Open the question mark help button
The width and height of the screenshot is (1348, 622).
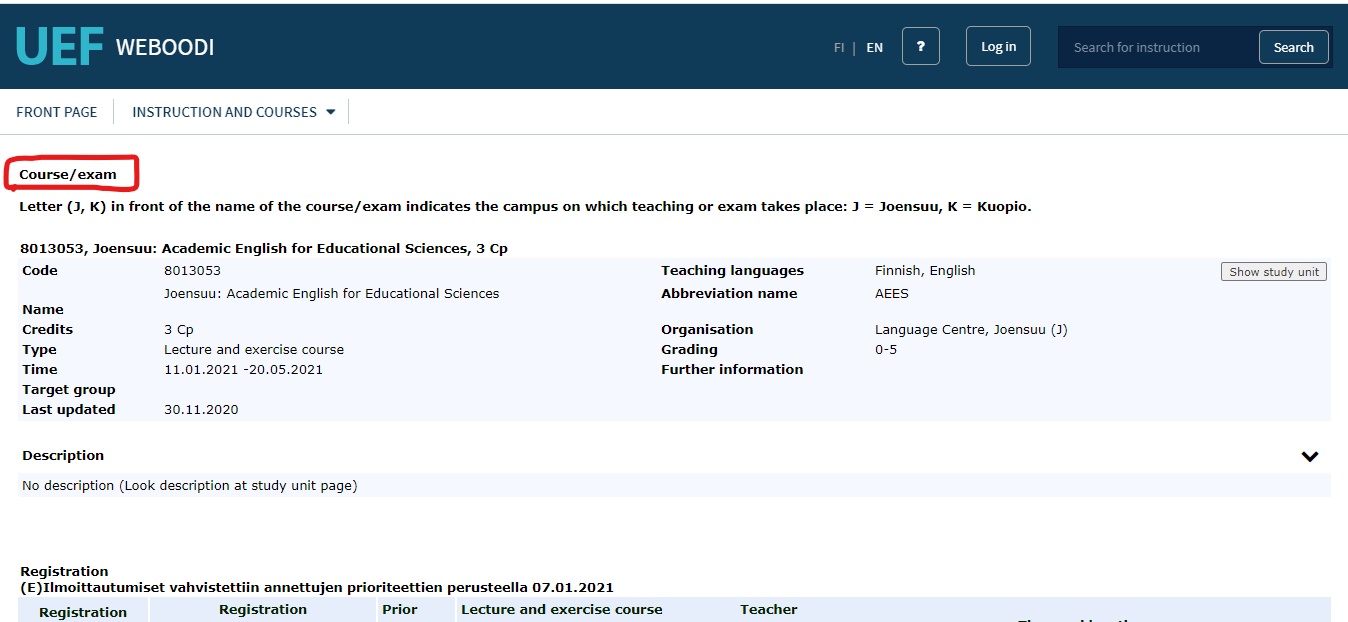920,47
